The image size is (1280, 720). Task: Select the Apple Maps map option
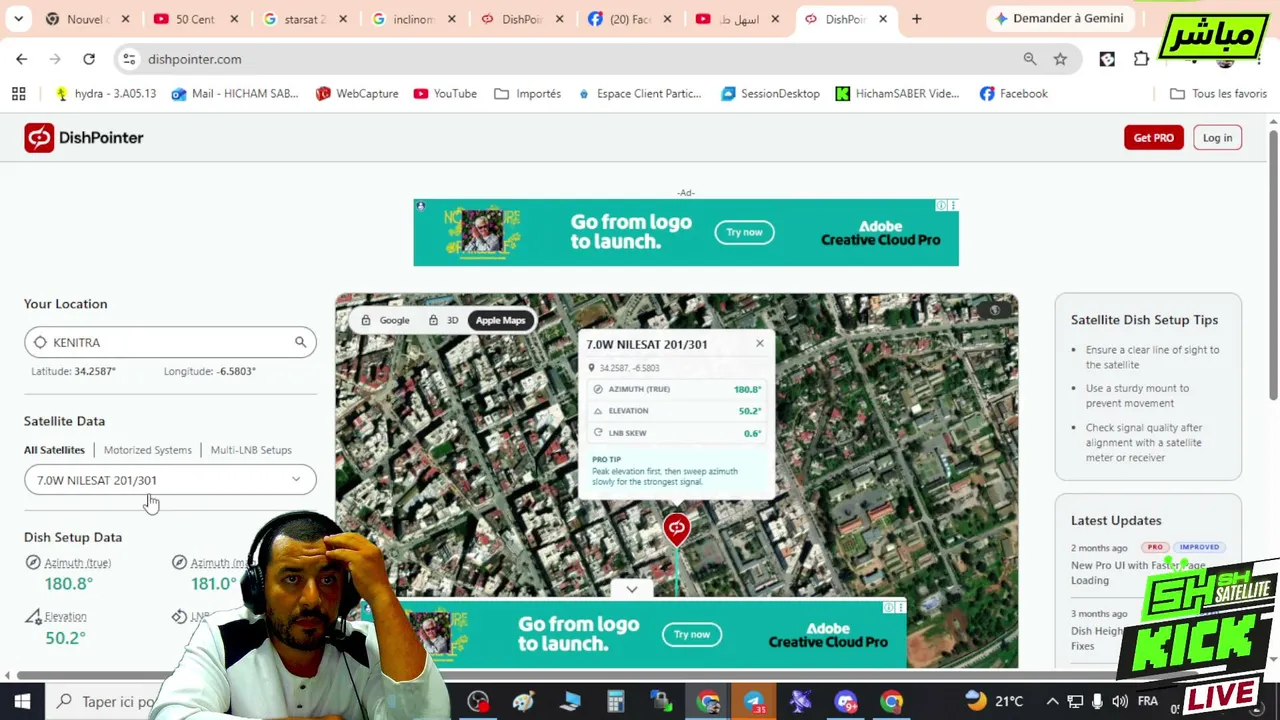point(500,320)
